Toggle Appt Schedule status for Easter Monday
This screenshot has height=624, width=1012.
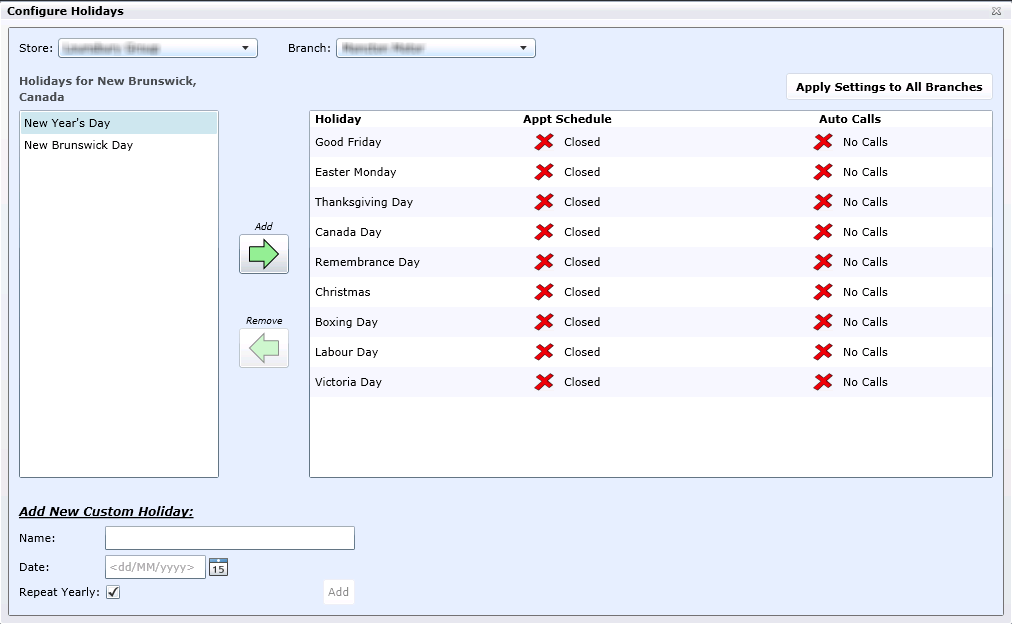pyautogui.click(x=544, y=172)
